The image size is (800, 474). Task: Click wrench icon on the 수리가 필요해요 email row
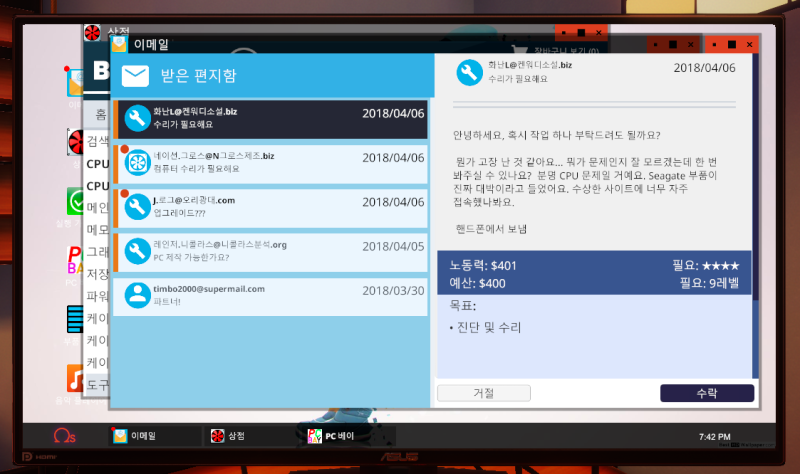click(137, 118)
